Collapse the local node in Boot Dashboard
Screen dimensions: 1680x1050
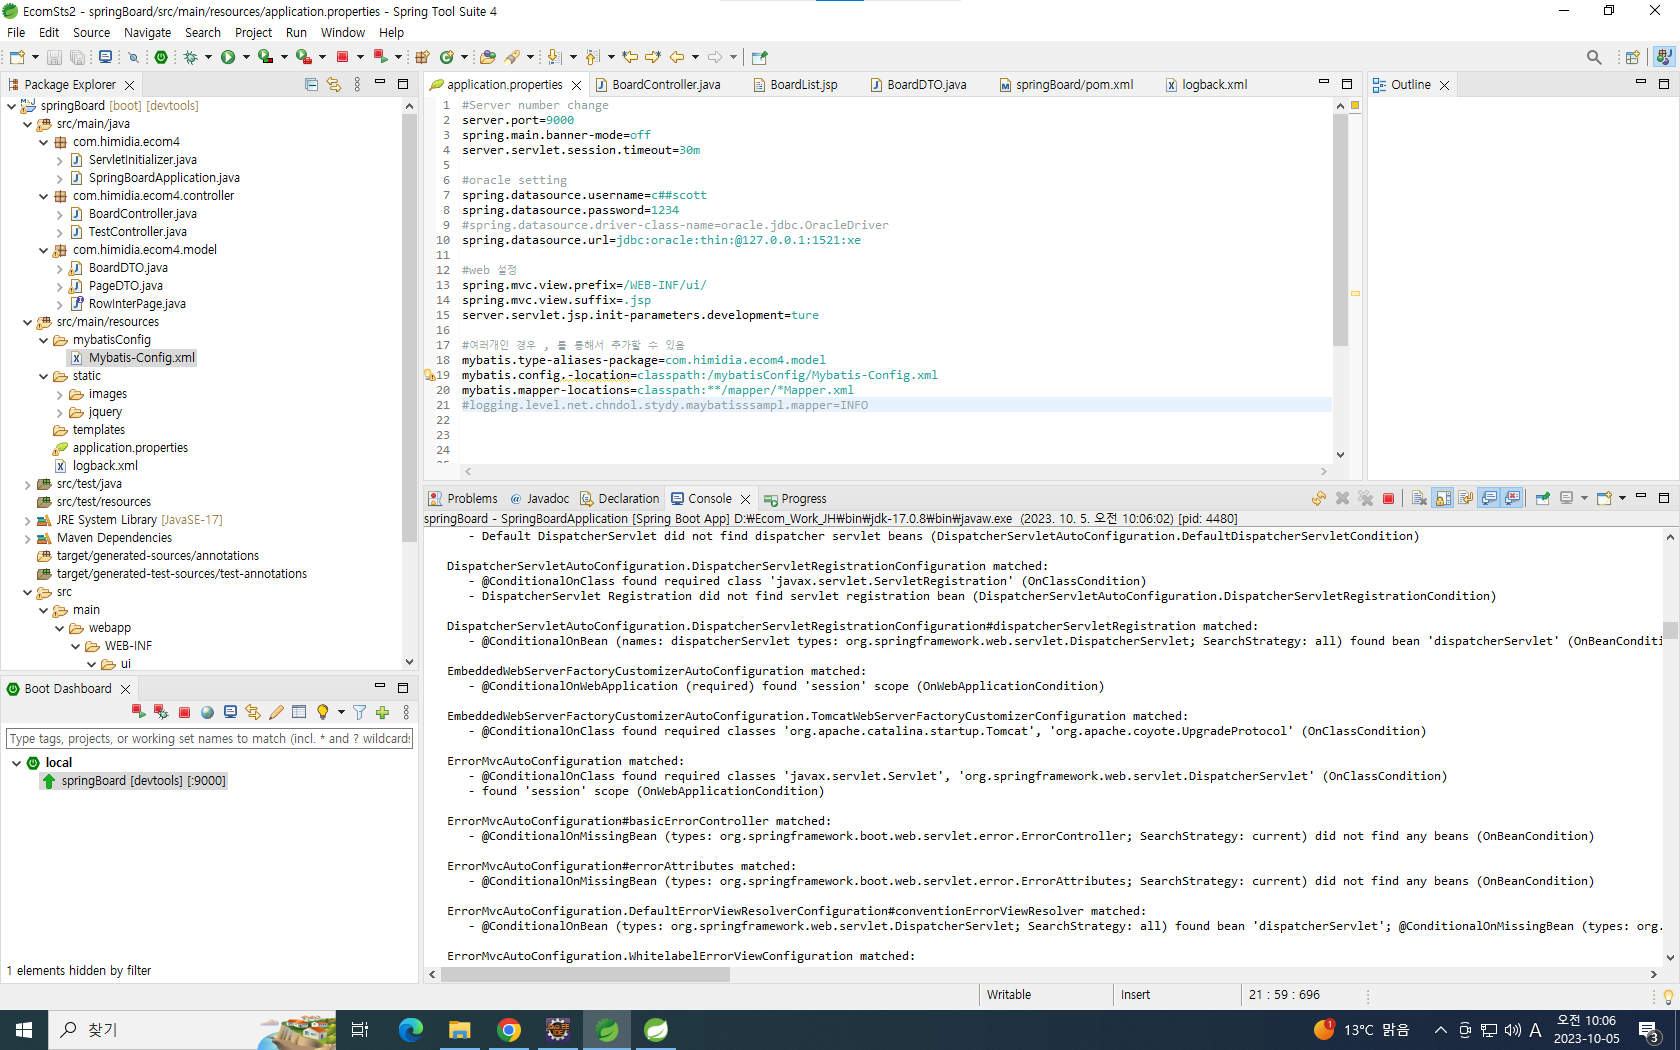pyautogui.click(x=16, y=763)
